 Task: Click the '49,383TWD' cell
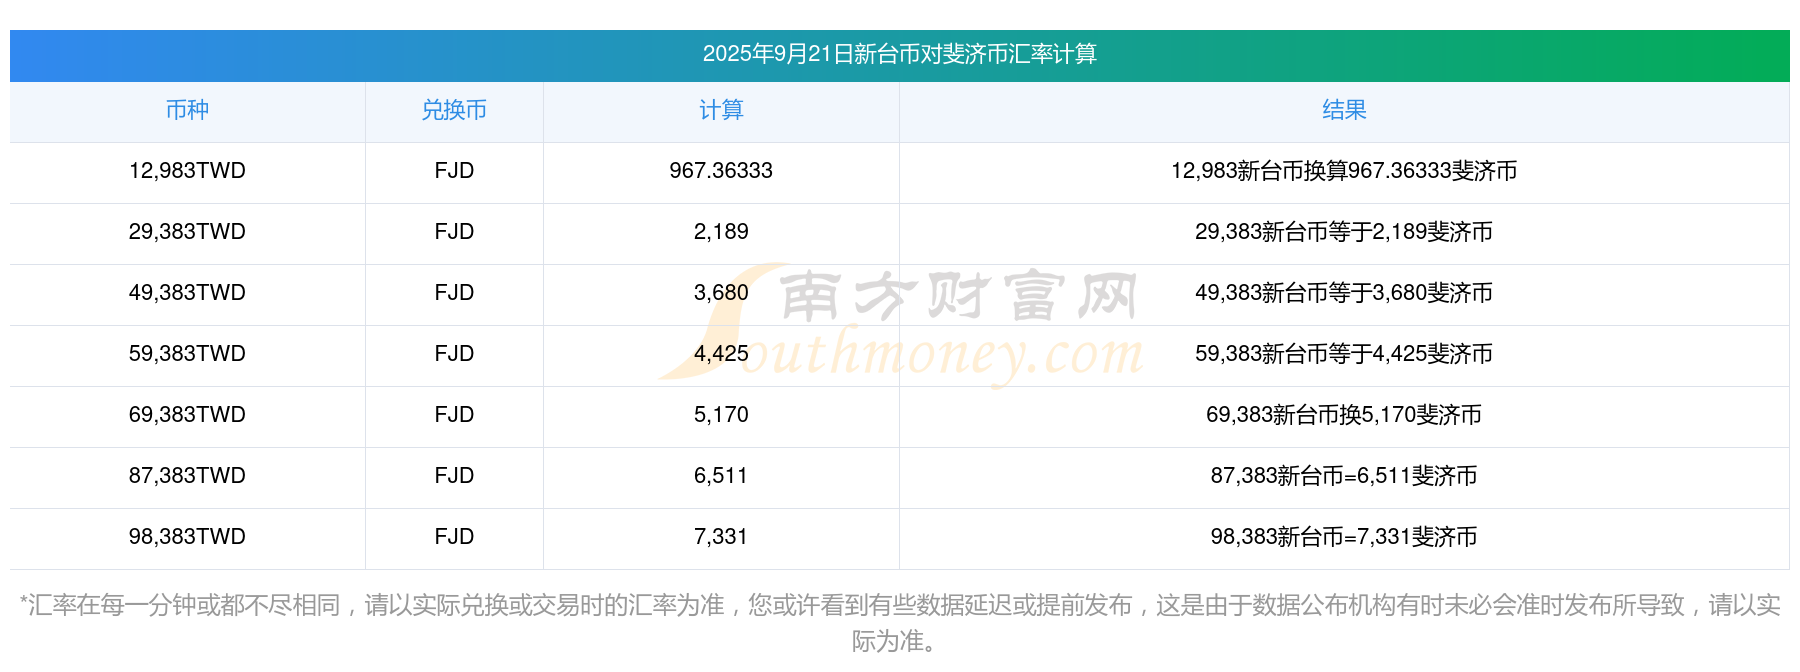point(187,293)
